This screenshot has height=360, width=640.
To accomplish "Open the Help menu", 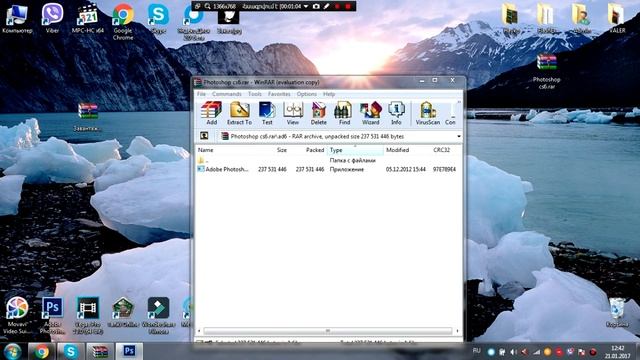I will pos(329,94).
